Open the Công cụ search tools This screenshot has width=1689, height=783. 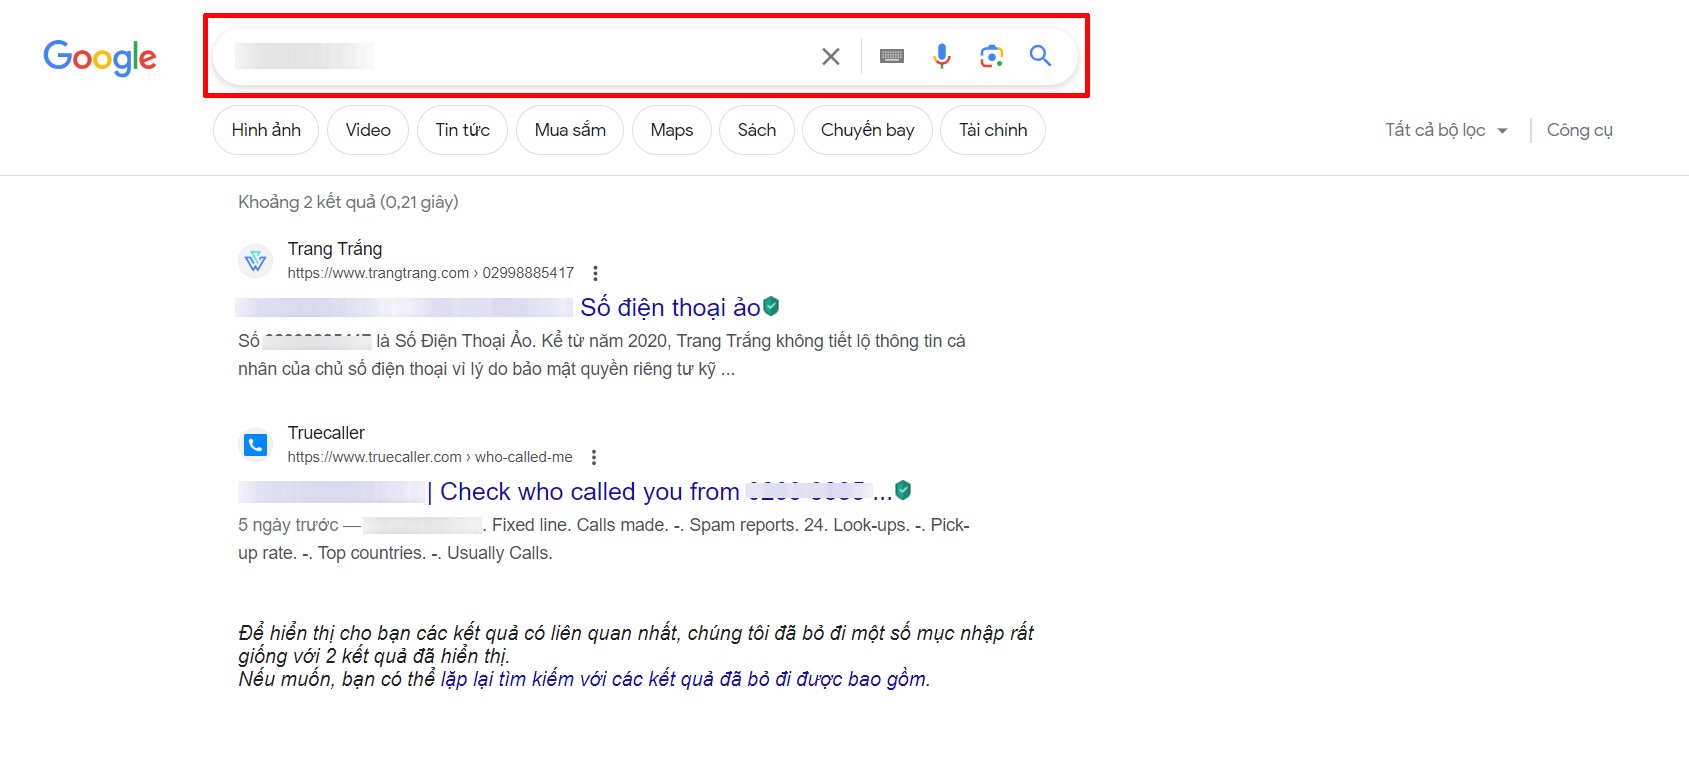[1580, 130]
